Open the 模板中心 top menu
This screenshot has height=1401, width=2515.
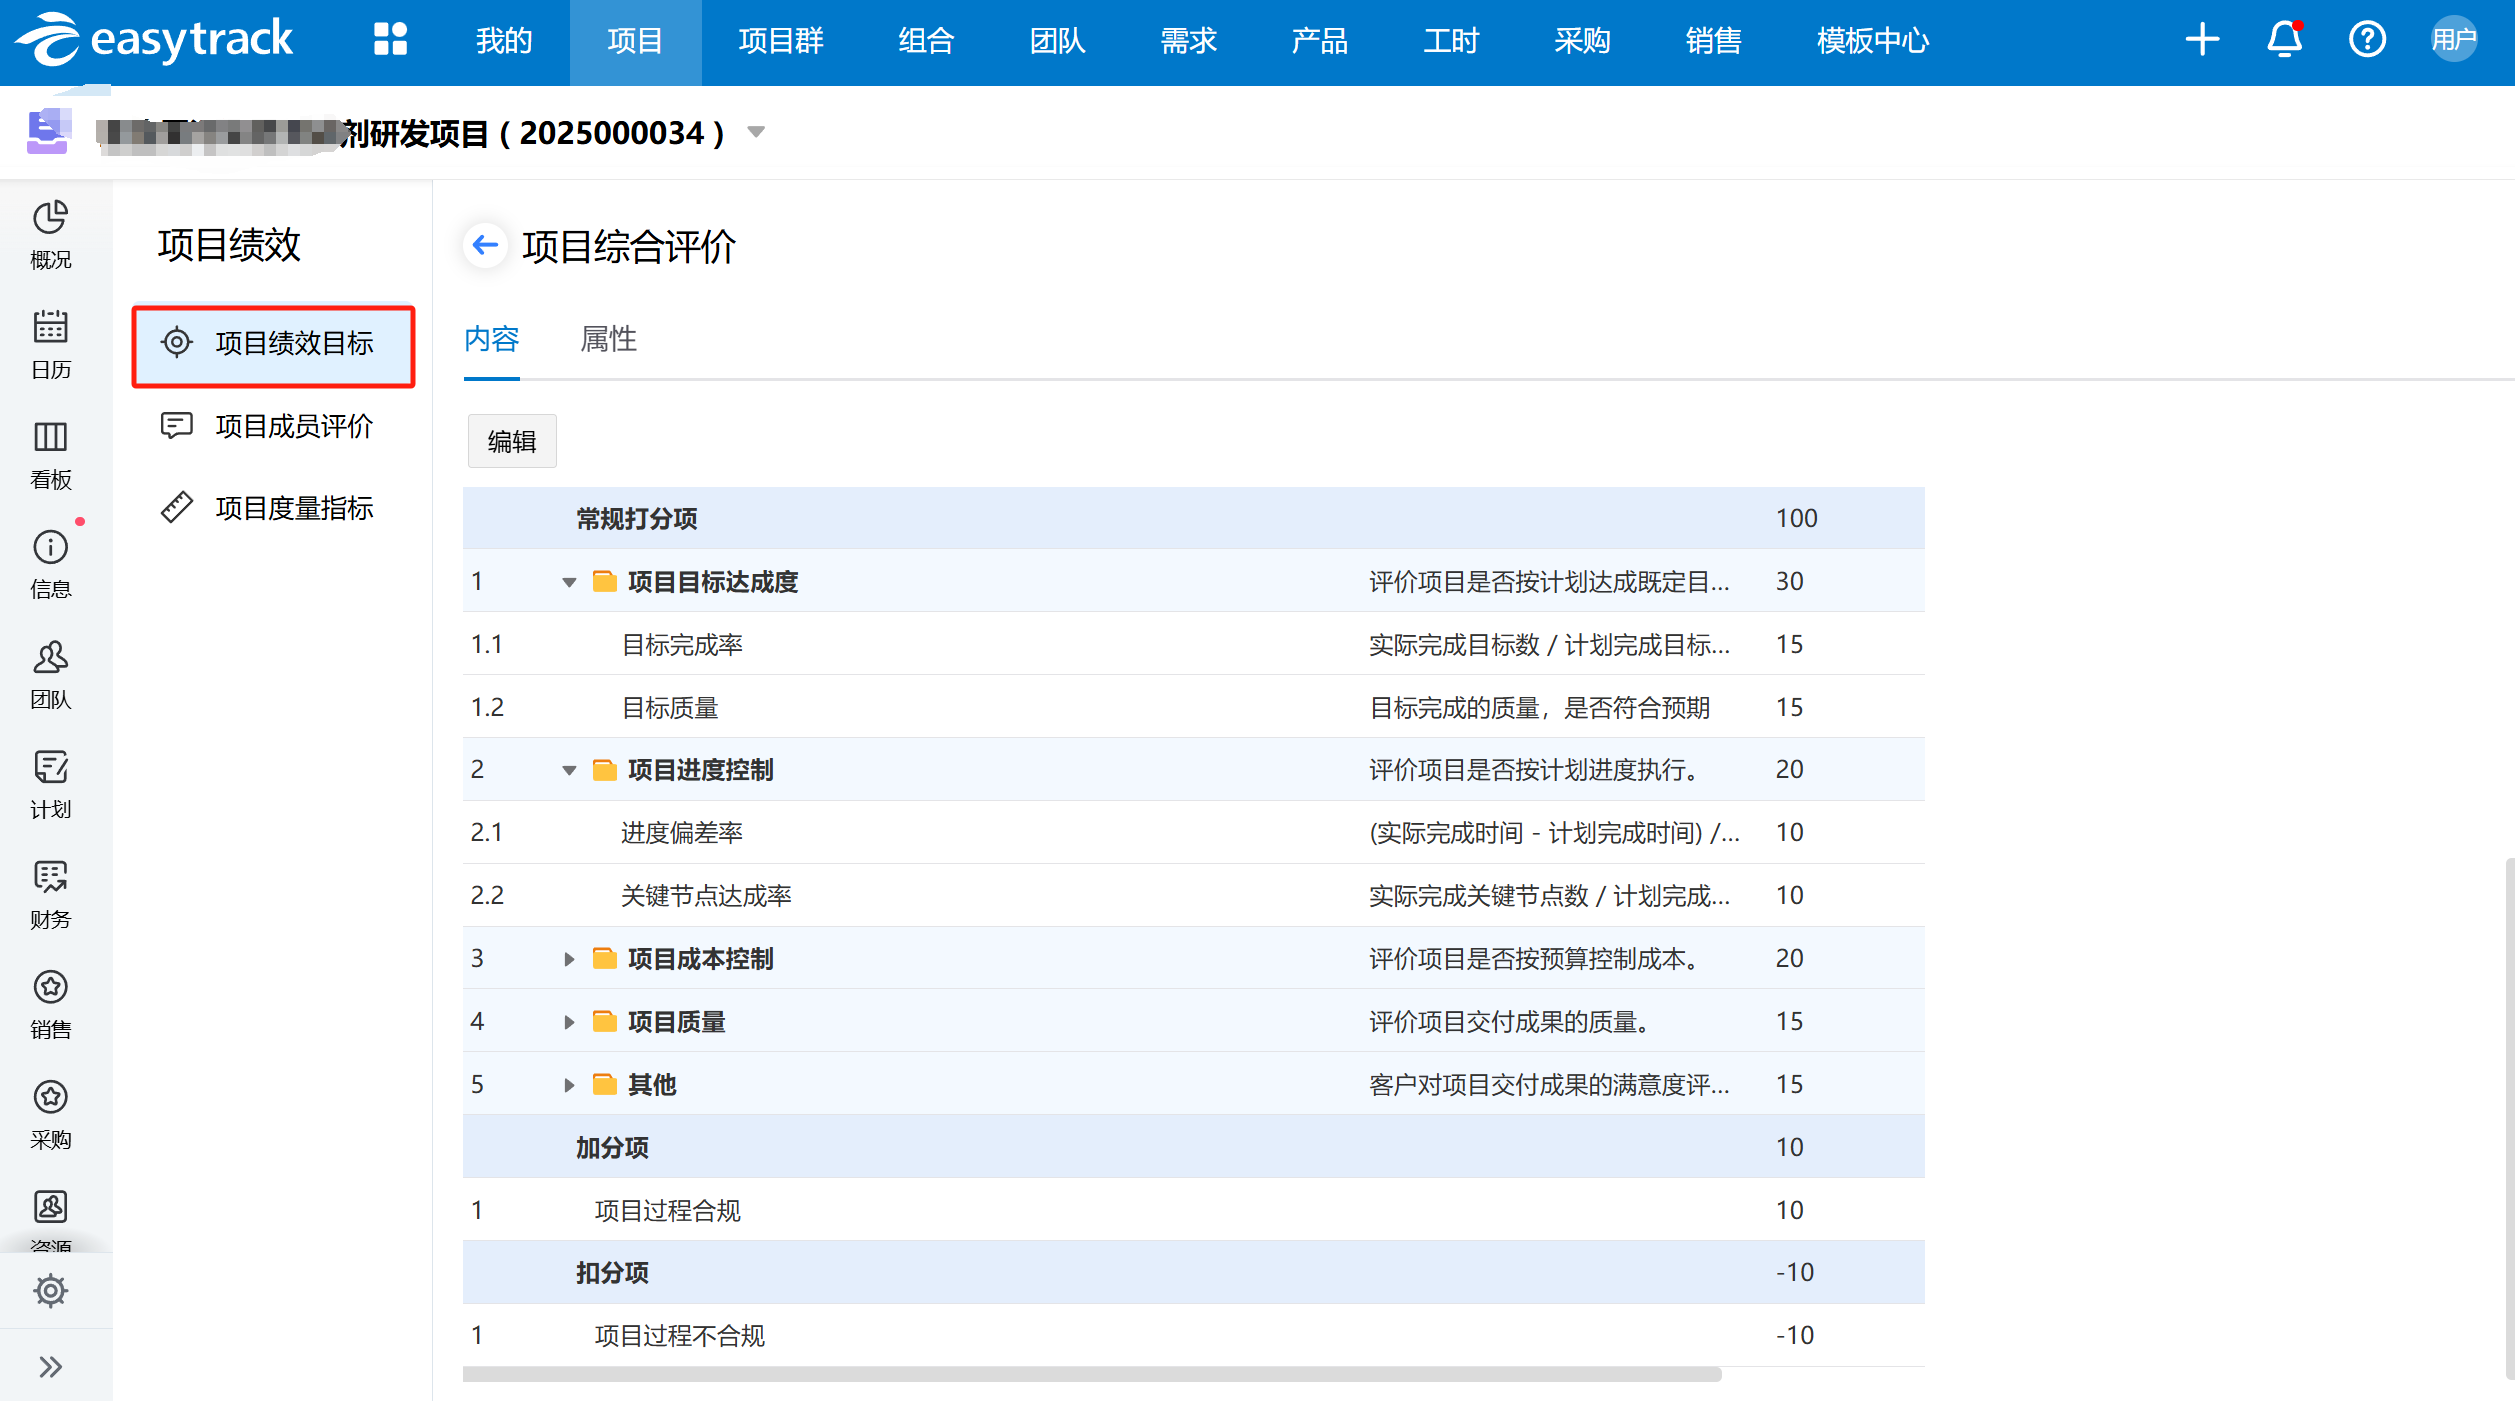1872,41
